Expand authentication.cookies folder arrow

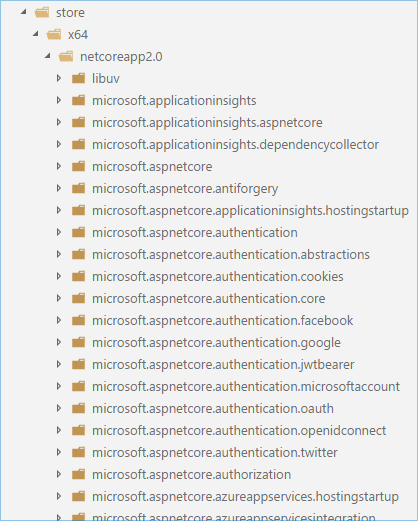tap(59, 276)
